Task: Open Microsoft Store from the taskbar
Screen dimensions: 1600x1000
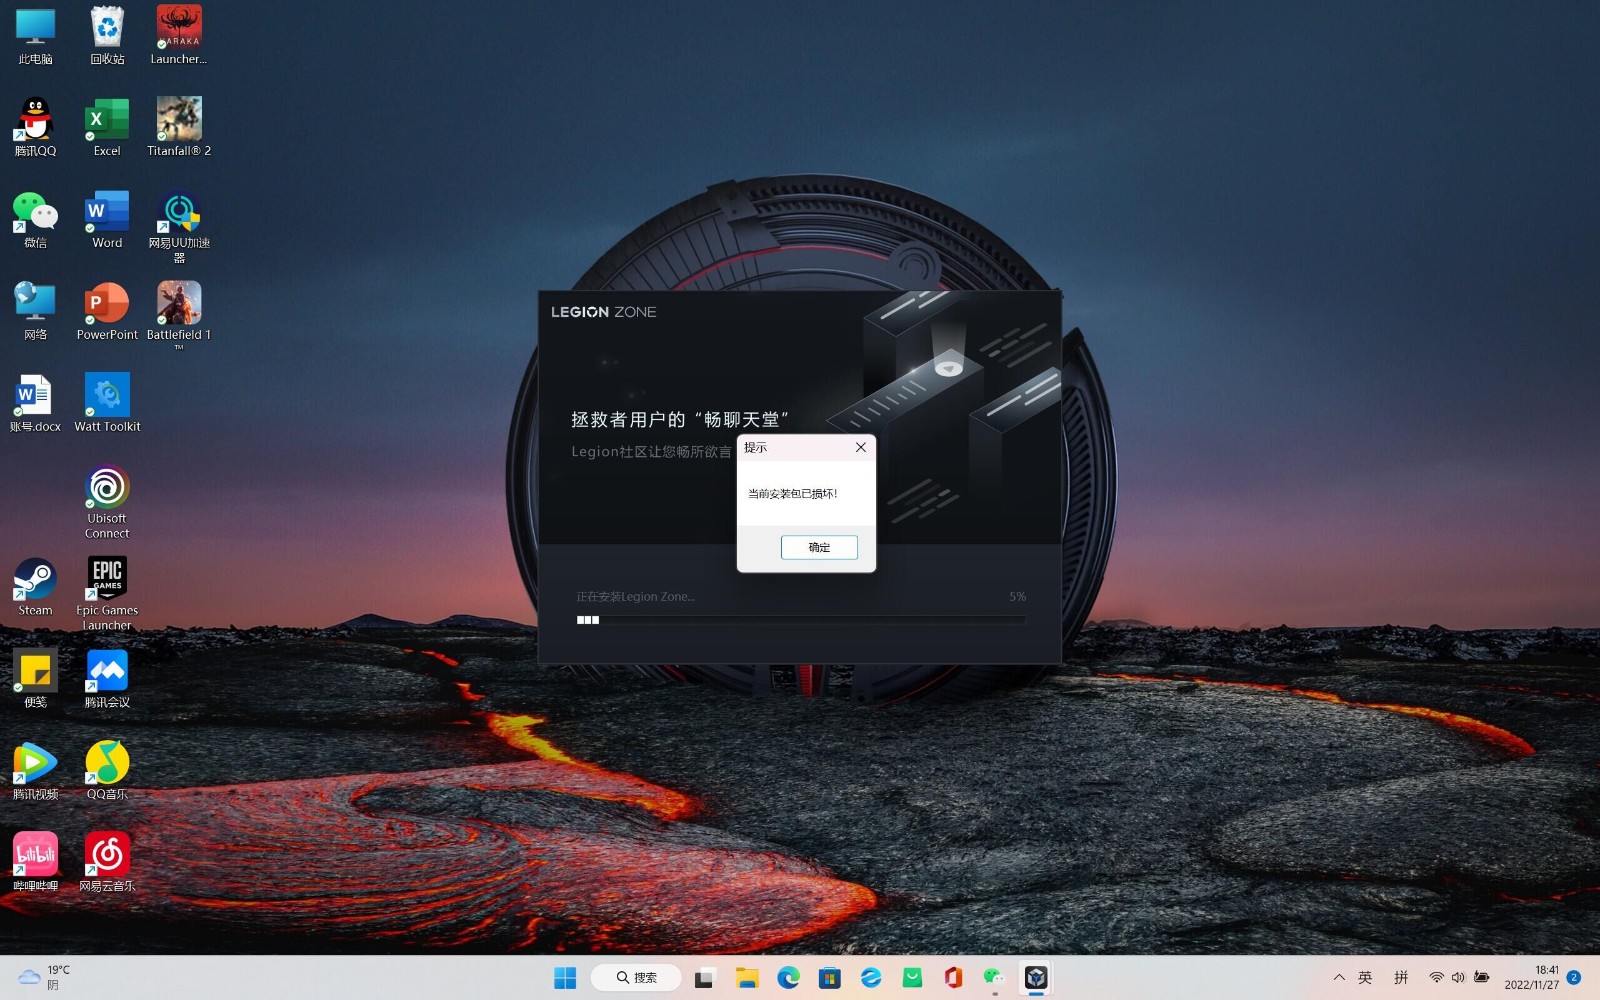Action: tap(829, 977)
